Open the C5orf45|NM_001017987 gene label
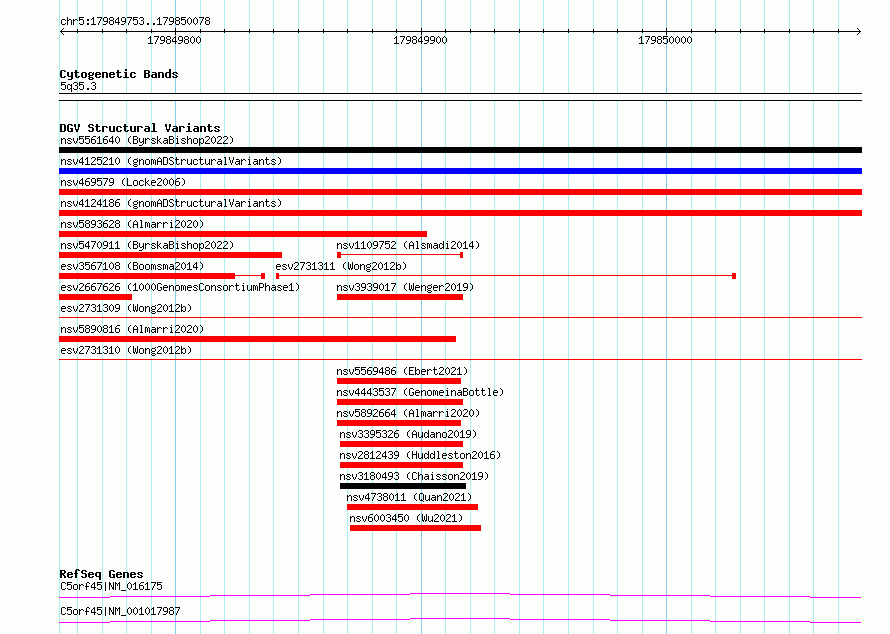The height and width of the screenshot is (634, 890). pyautogui.click(x=120, y=611)
